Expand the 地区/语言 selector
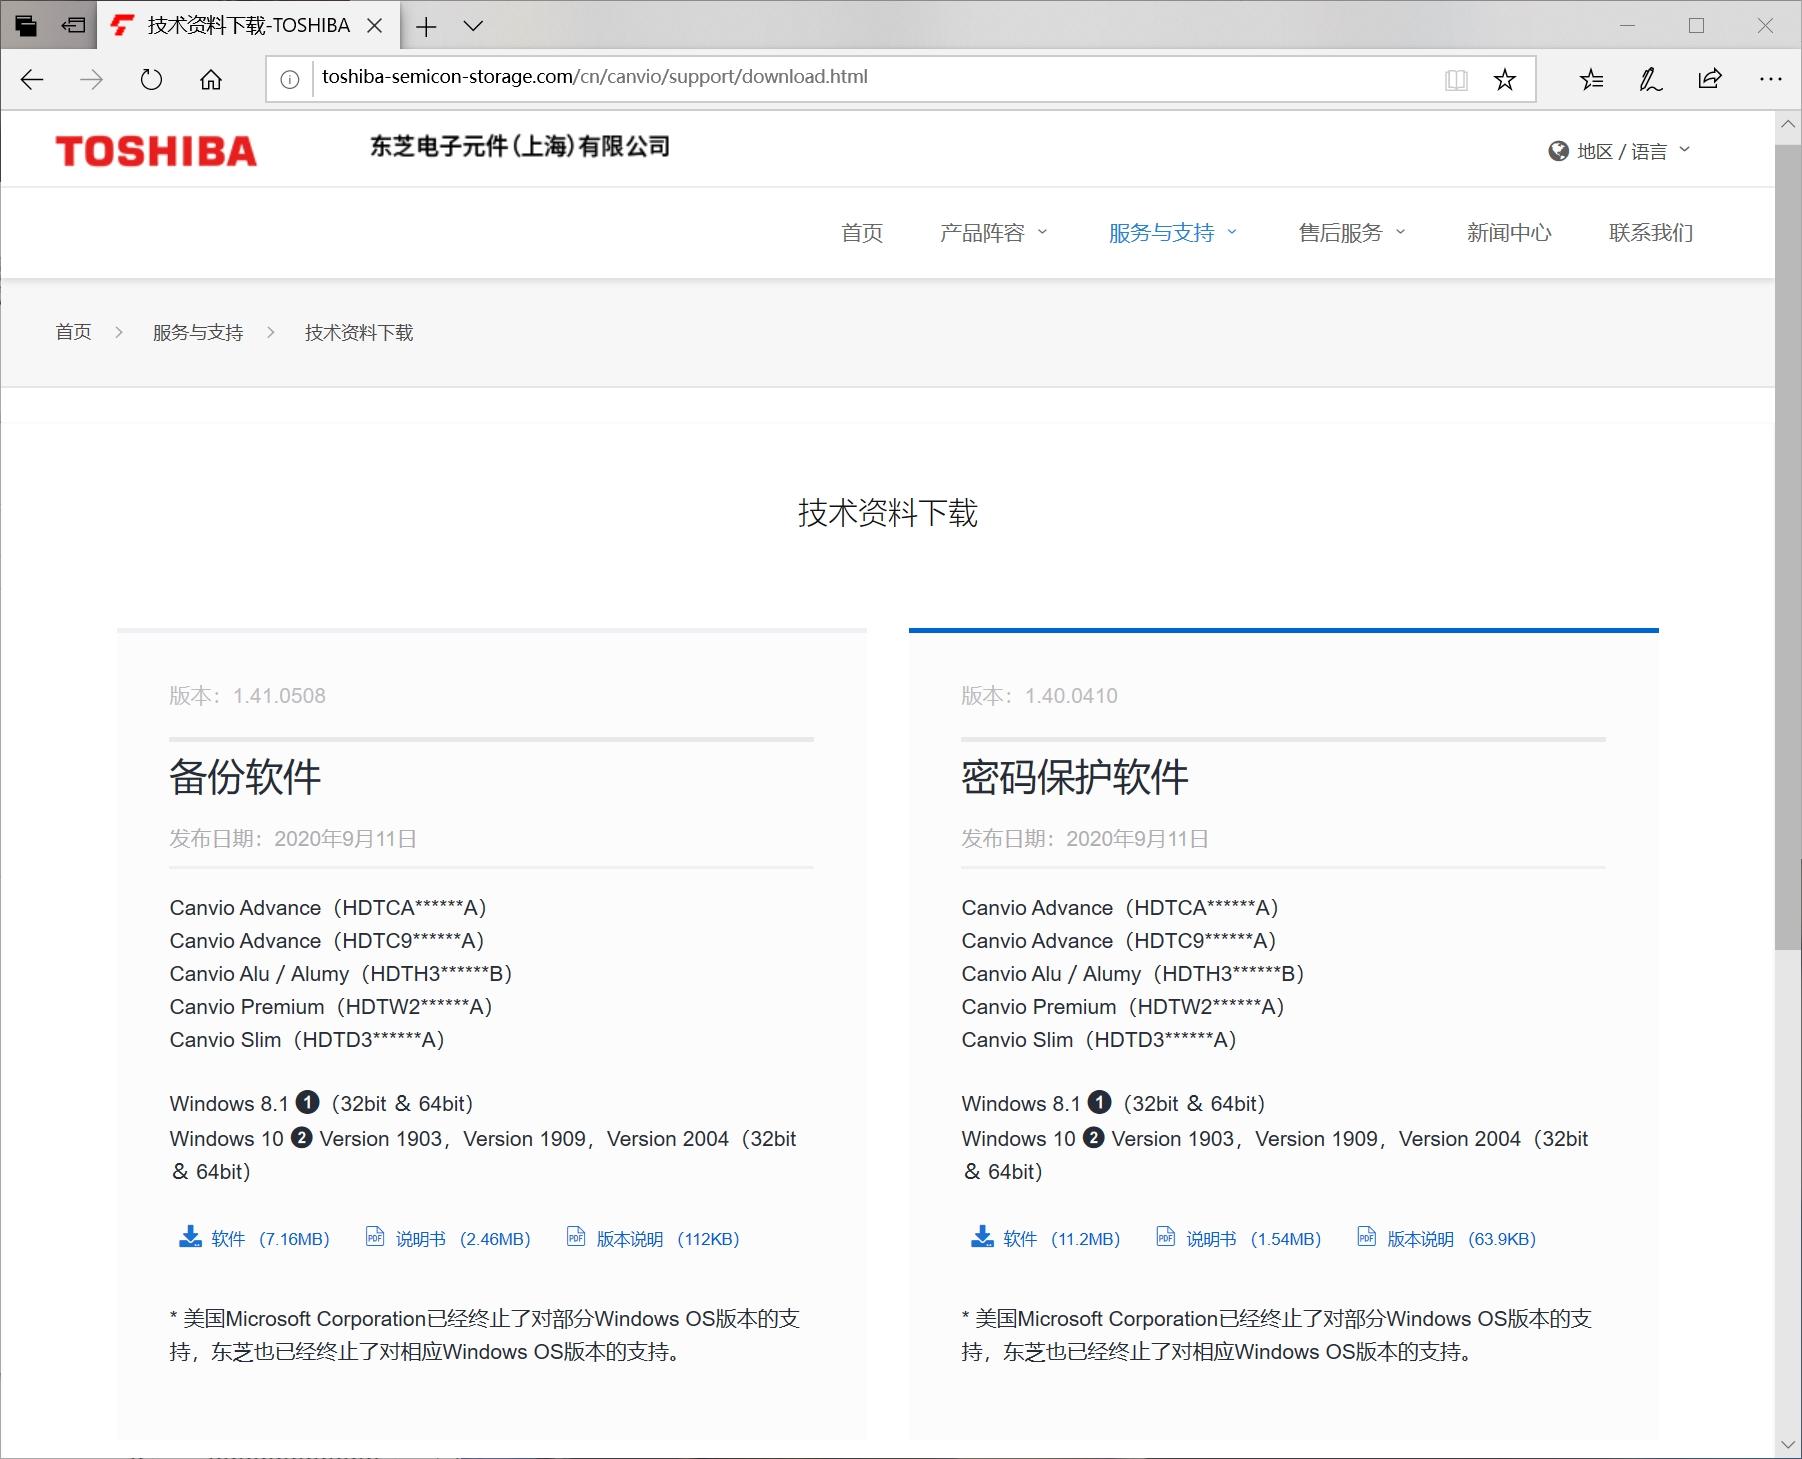This screenshot has height=1459, width=1802. [x=1686, y=149]
